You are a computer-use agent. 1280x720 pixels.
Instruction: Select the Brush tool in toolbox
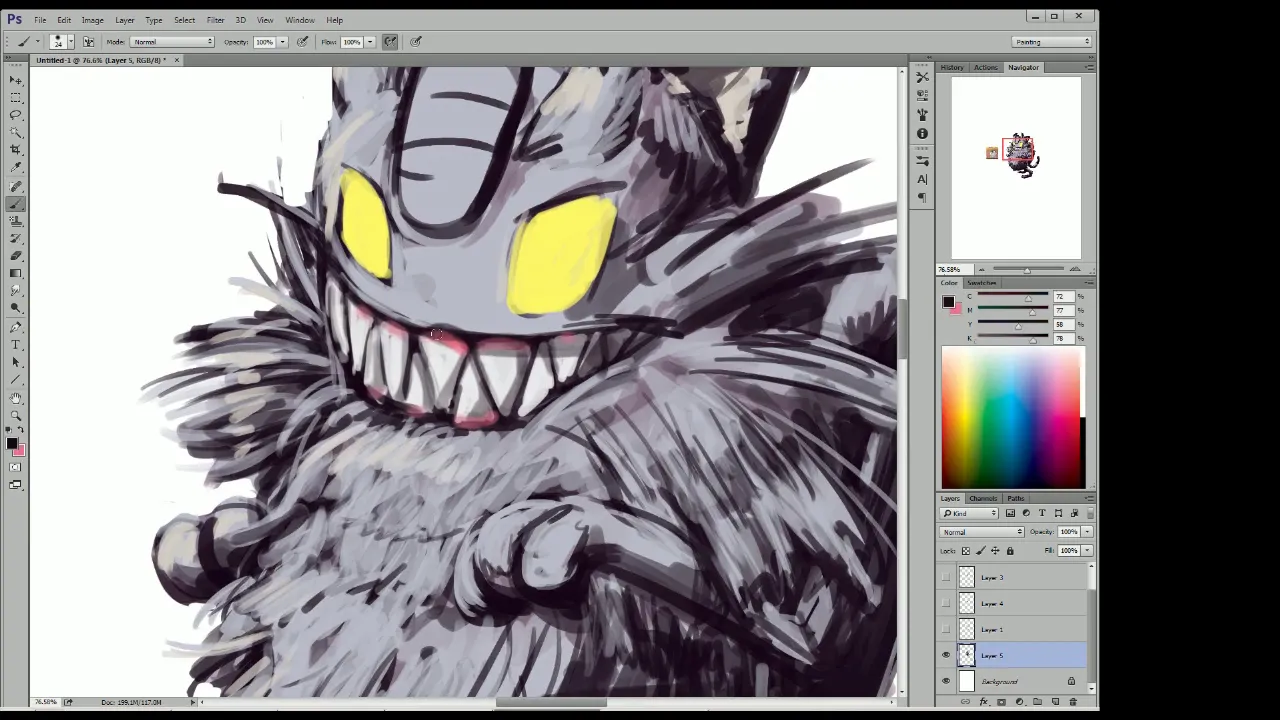pos(15,203)
